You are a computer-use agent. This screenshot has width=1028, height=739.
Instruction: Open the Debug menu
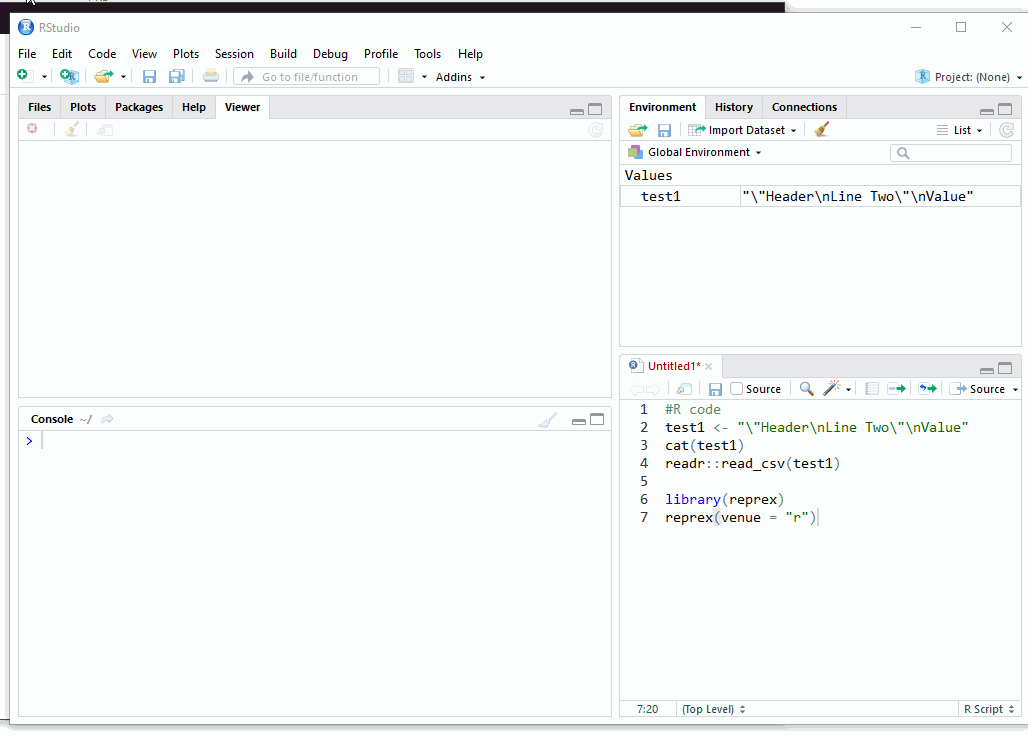[330, 54]
